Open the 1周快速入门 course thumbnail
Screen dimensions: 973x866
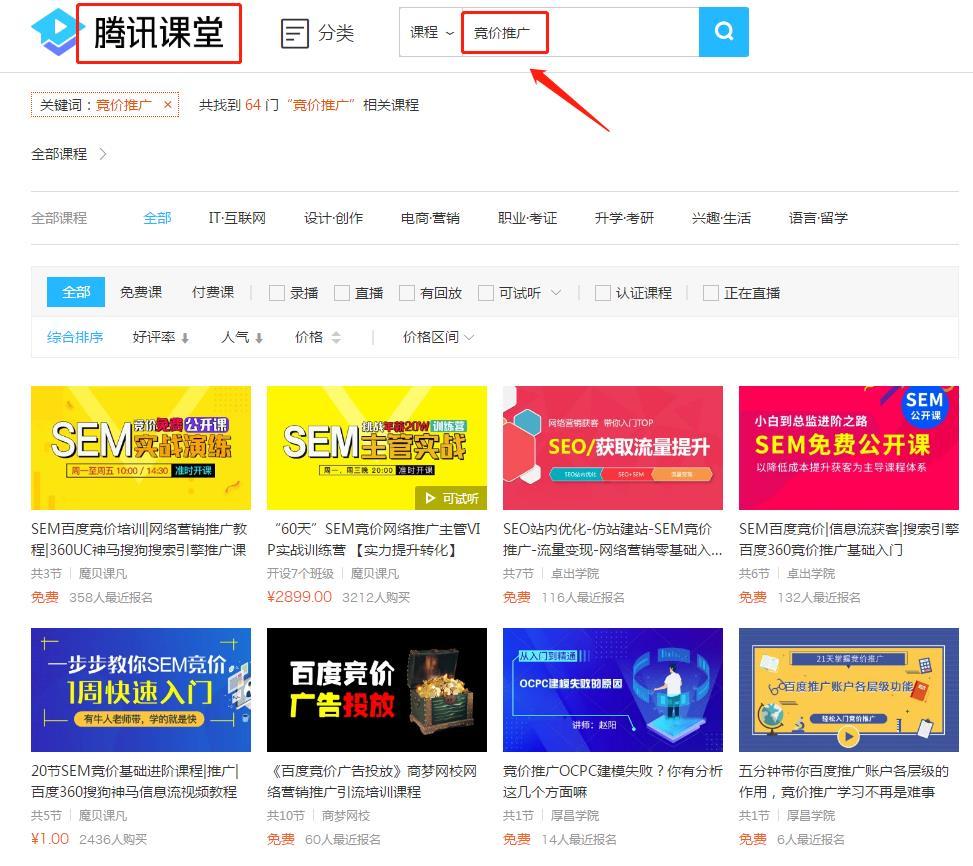[141, 690]
